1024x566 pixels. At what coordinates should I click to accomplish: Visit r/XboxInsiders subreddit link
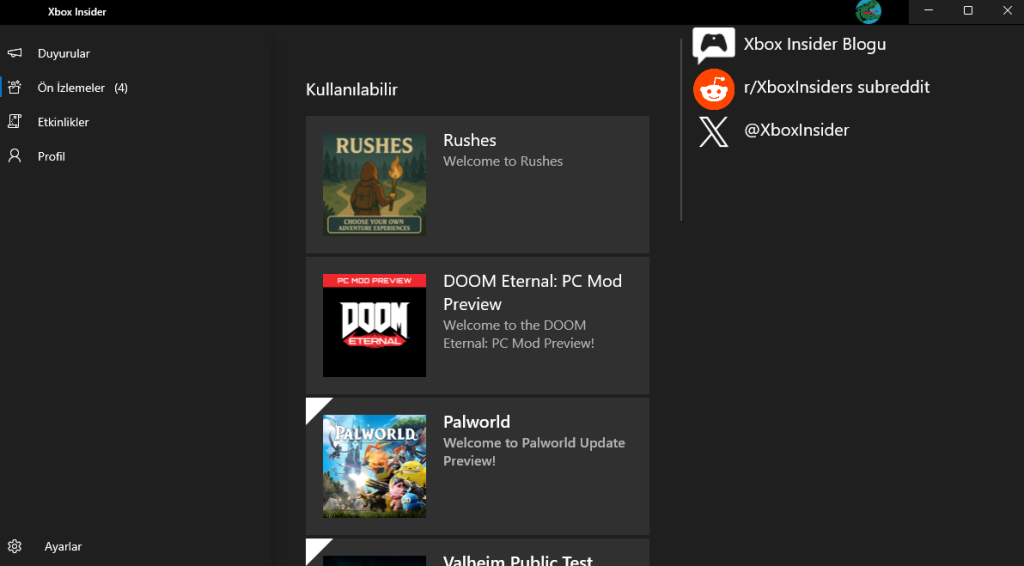837,87
